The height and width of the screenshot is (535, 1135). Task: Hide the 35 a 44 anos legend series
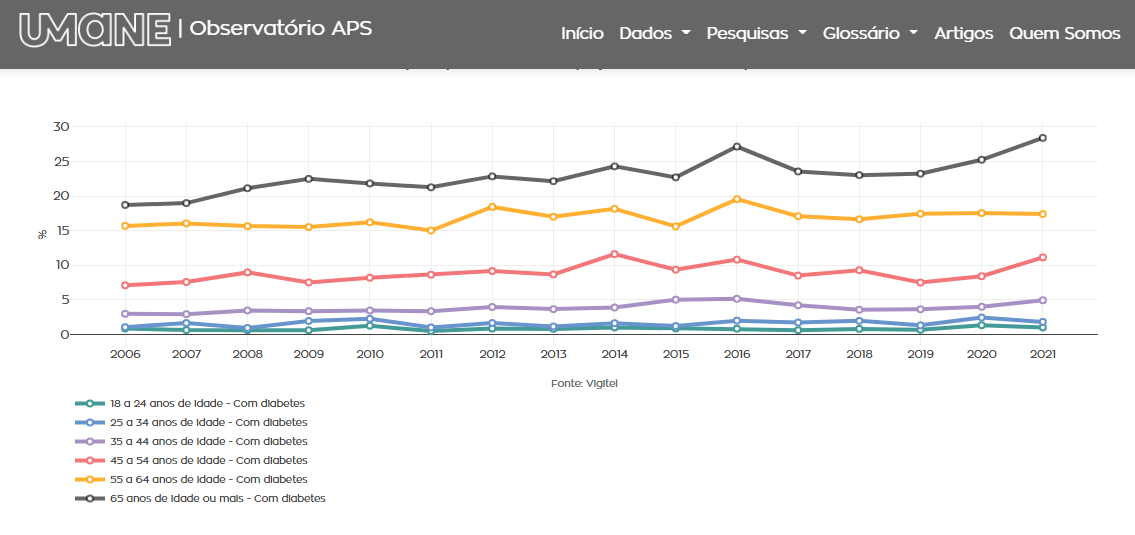point(191,441)
